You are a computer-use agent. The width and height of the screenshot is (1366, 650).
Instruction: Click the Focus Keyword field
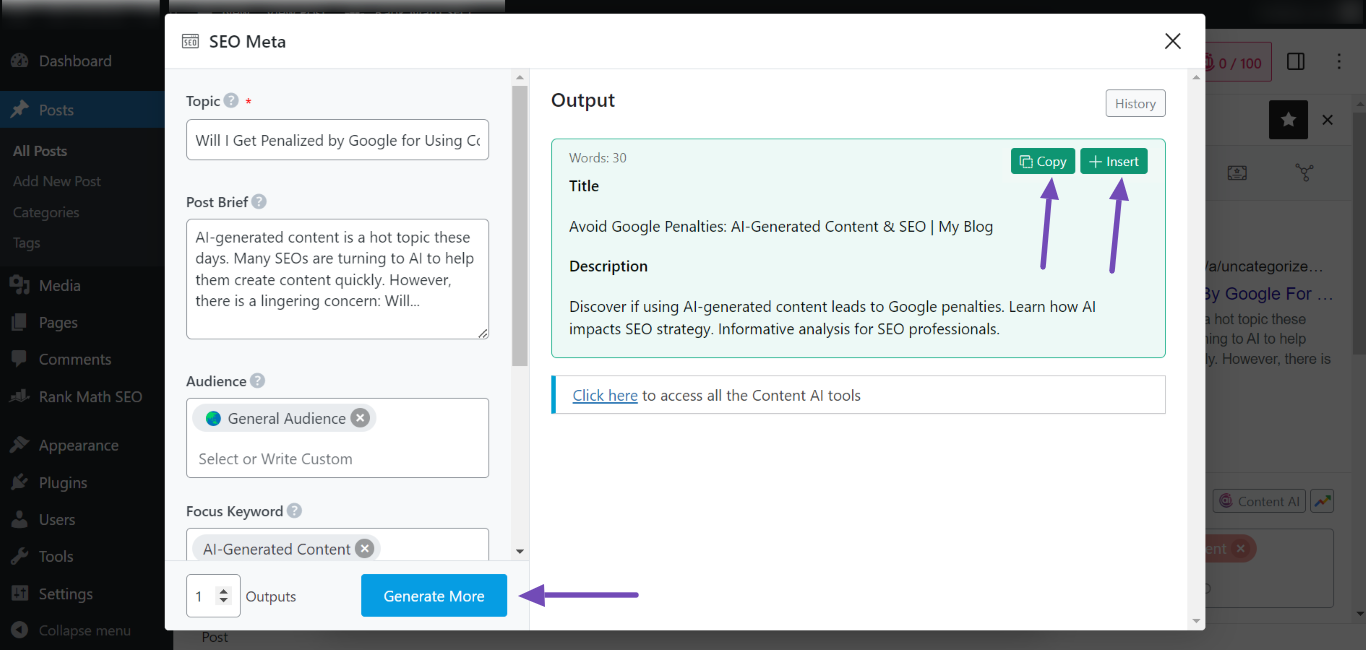click(x=337, y=545)
